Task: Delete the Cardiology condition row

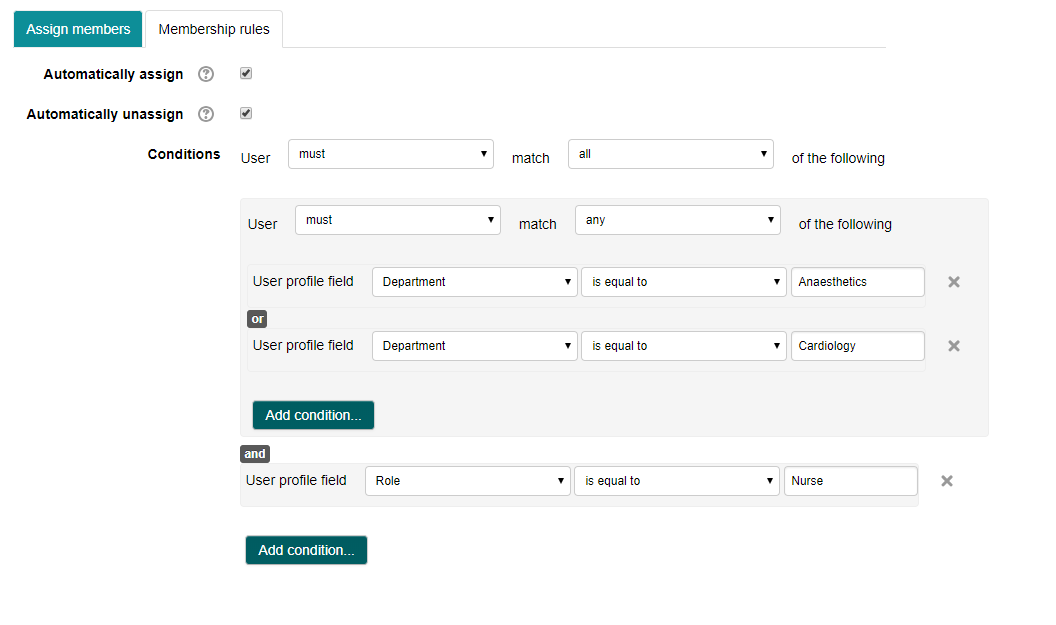Action: click(953, 346)
